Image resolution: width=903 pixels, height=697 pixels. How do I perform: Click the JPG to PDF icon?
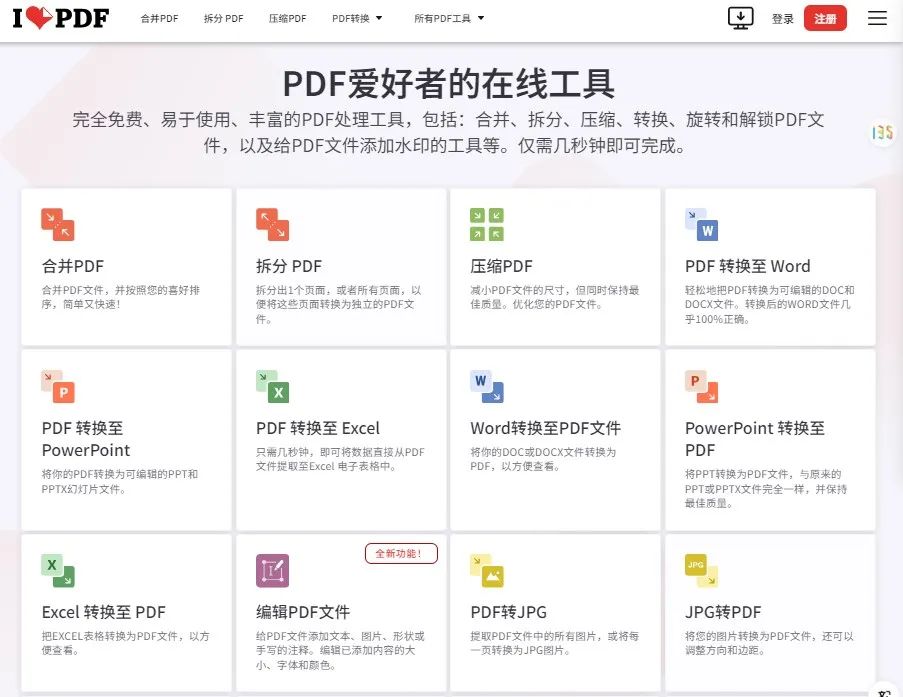pos(701,571)
